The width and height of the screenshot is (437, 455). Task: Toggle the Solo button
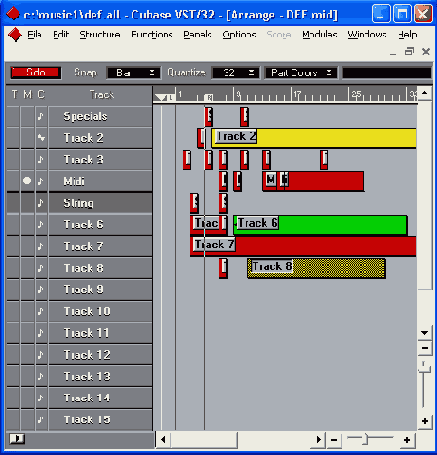tap(36, 72)
